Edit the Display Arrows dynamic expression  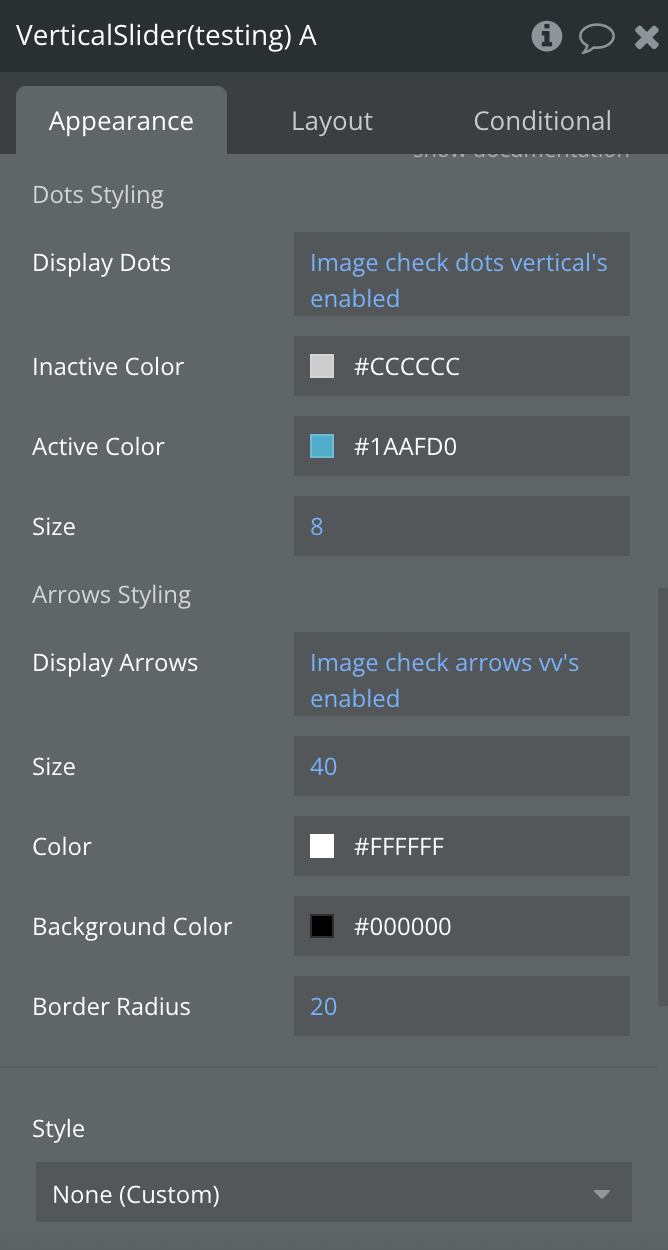461,680
